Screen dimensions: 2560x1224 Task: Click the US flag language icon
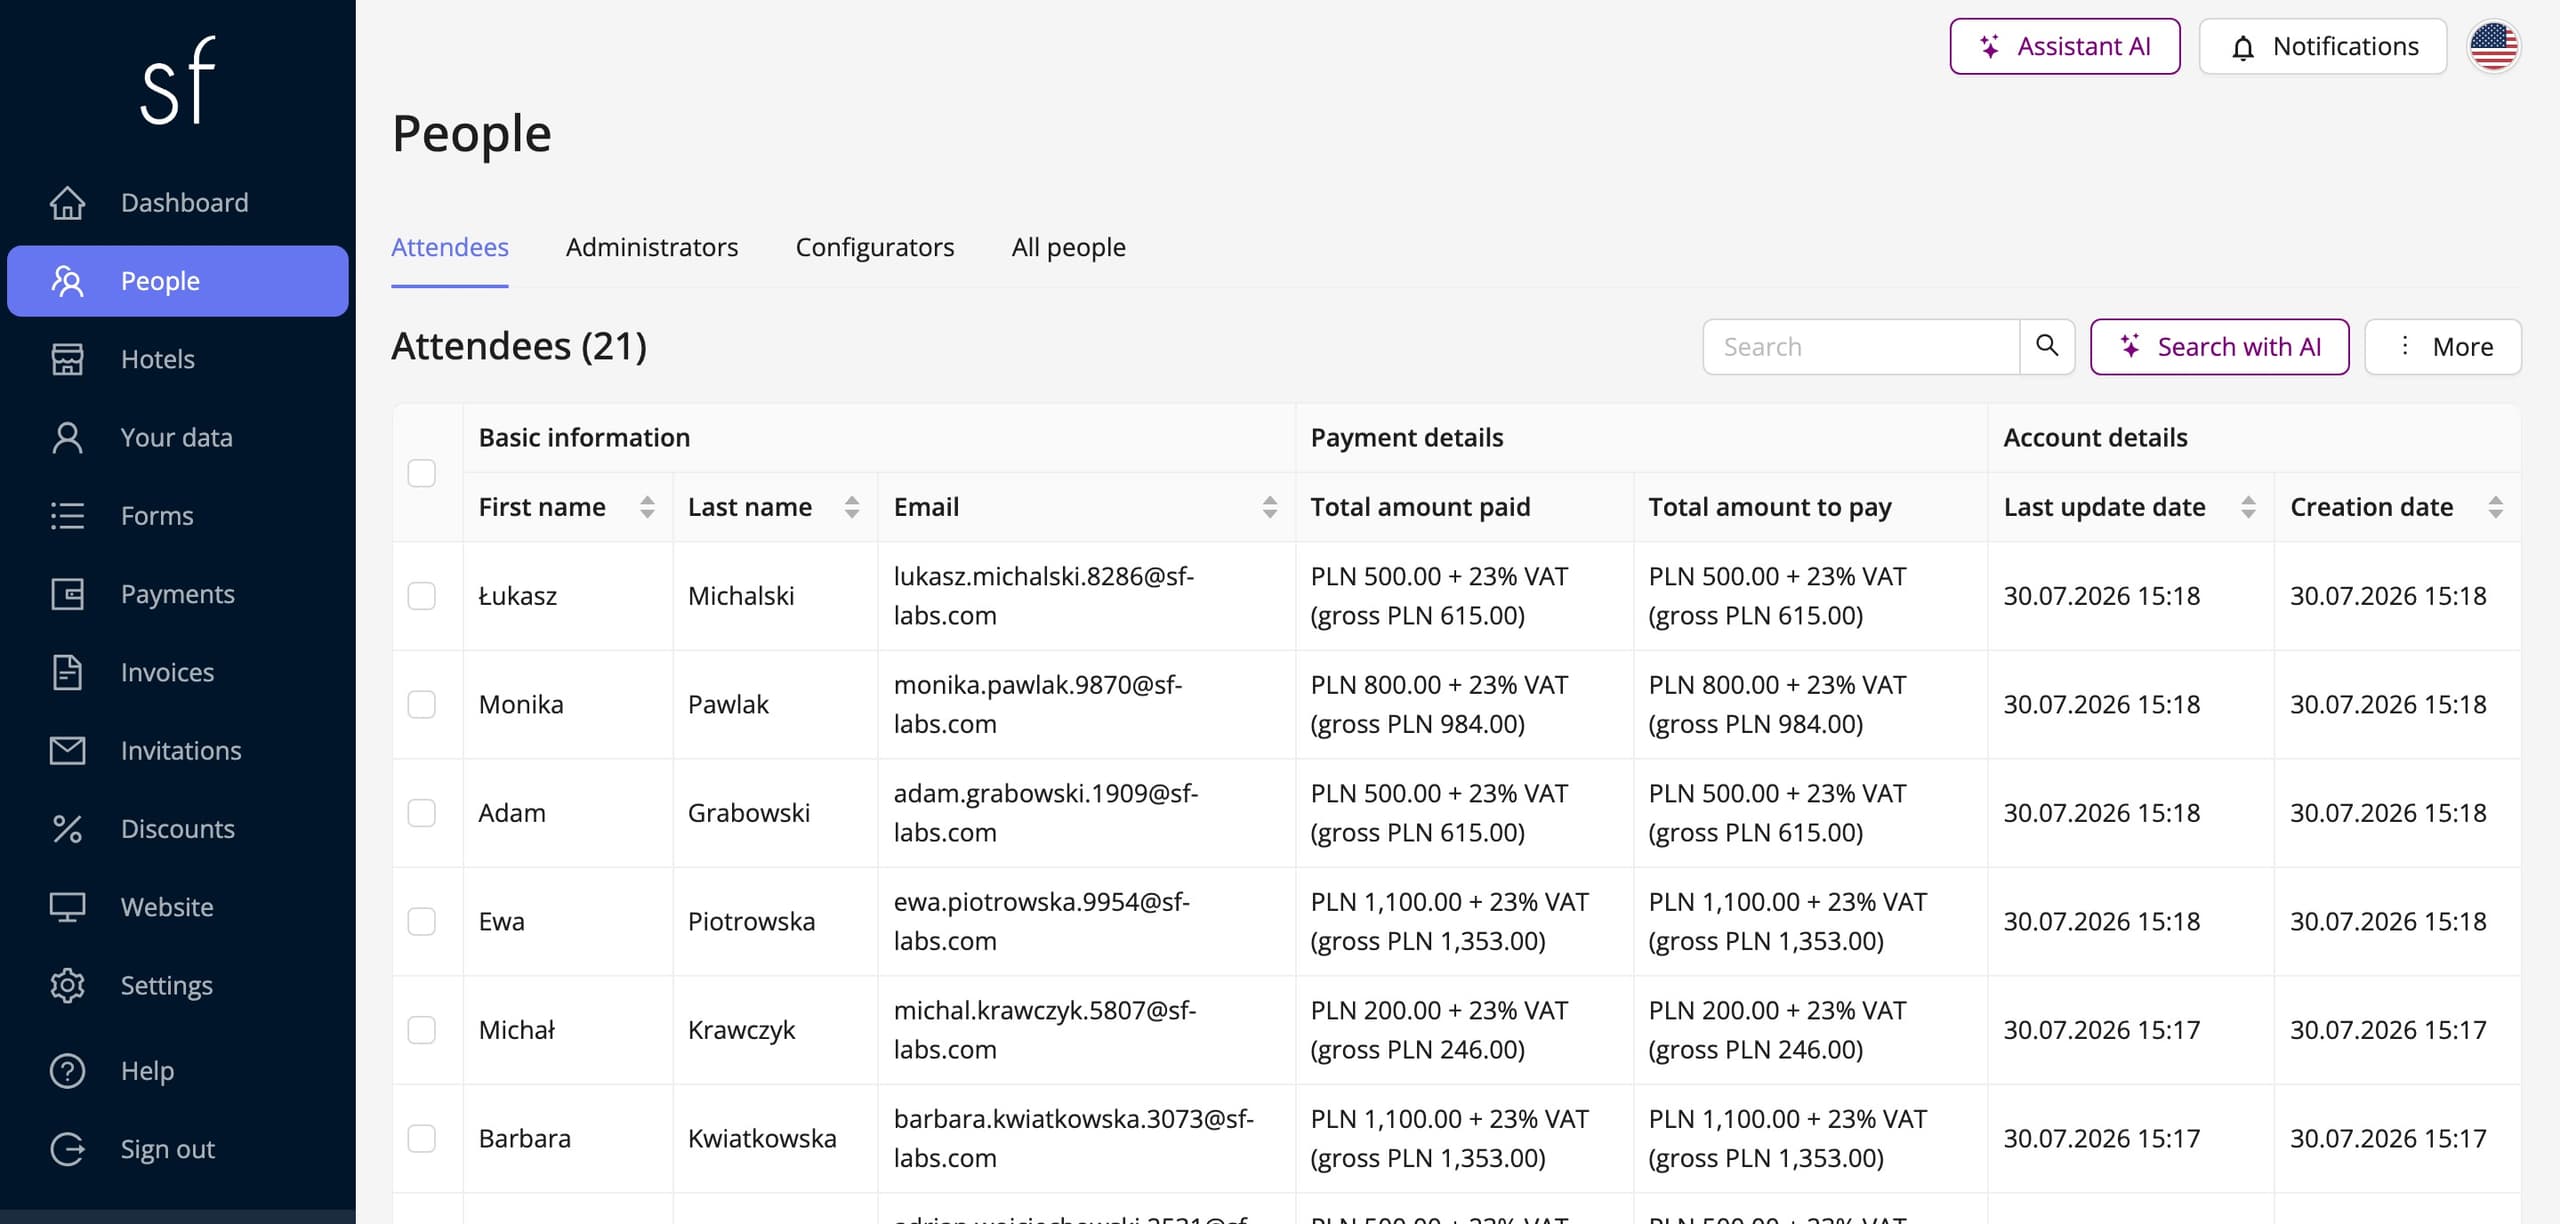[x=2494, y=46]
